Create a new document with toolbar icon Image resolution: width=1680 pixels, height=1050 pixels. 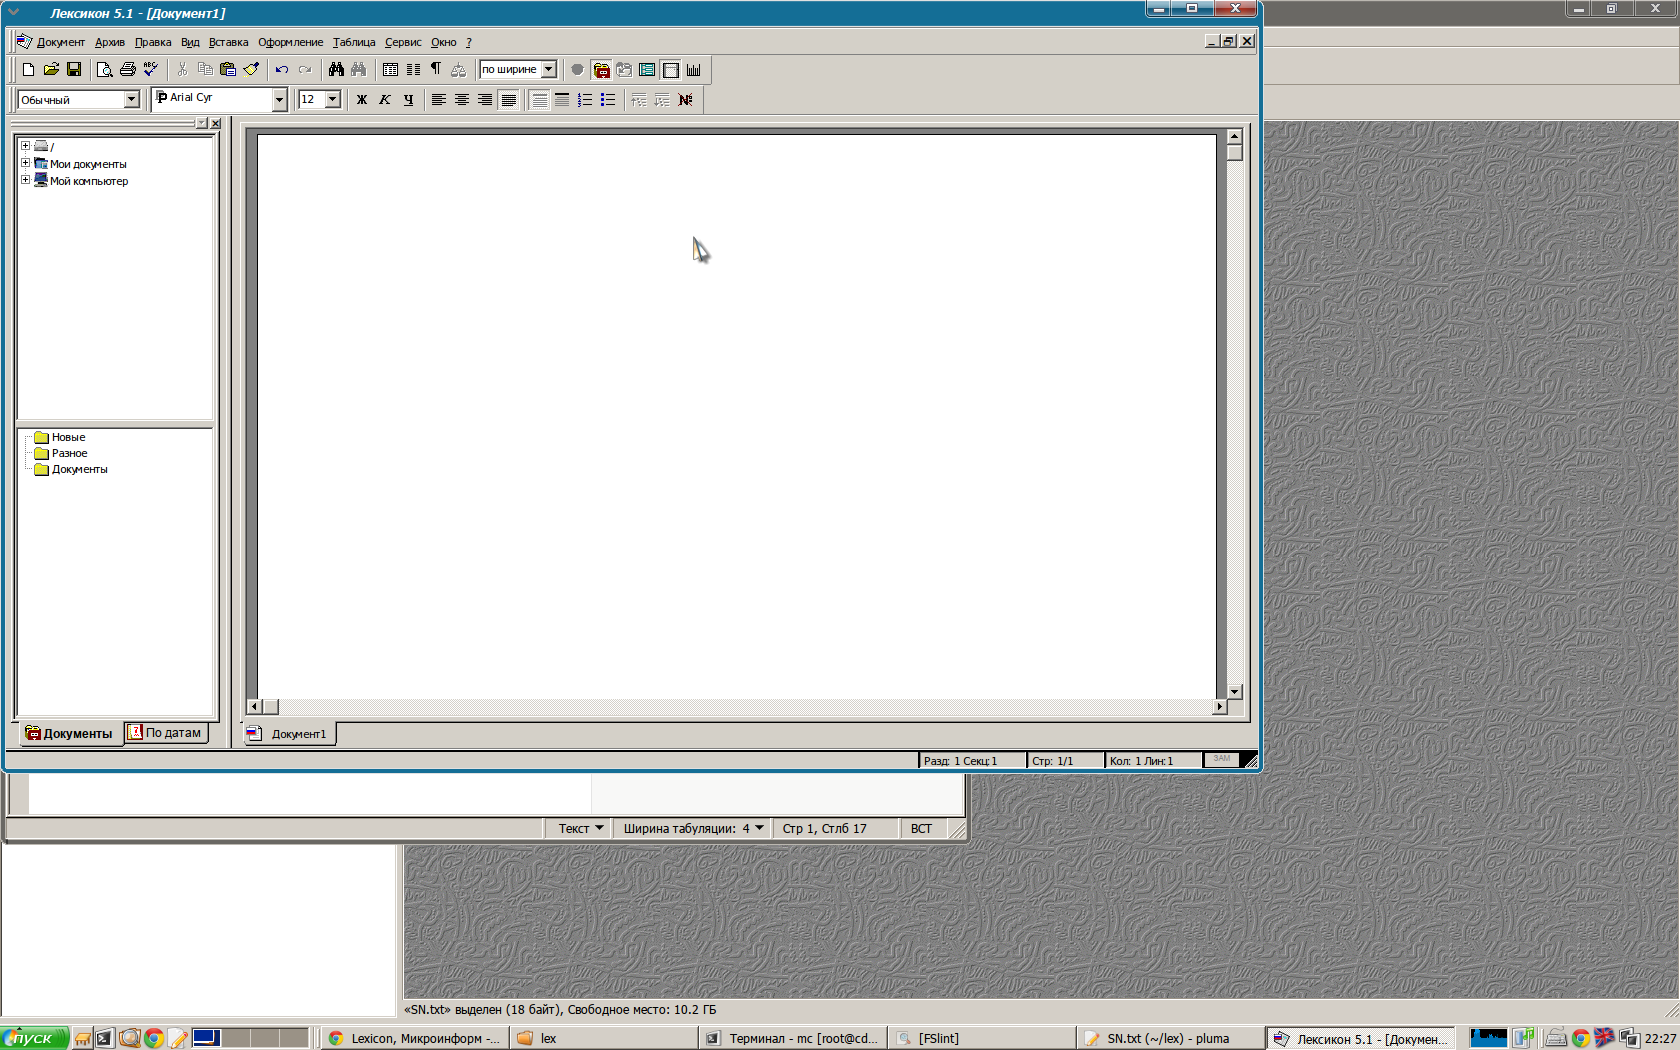tap(28, 70)
